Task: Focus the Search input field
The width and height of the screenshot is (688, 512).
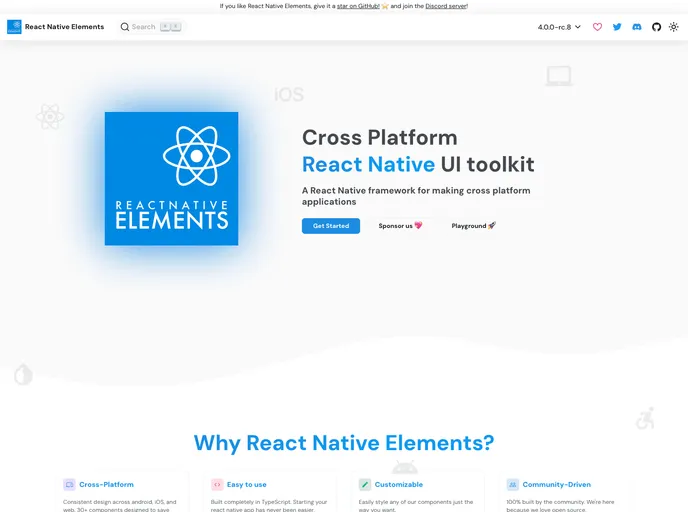Action: (x=151, y=27)
